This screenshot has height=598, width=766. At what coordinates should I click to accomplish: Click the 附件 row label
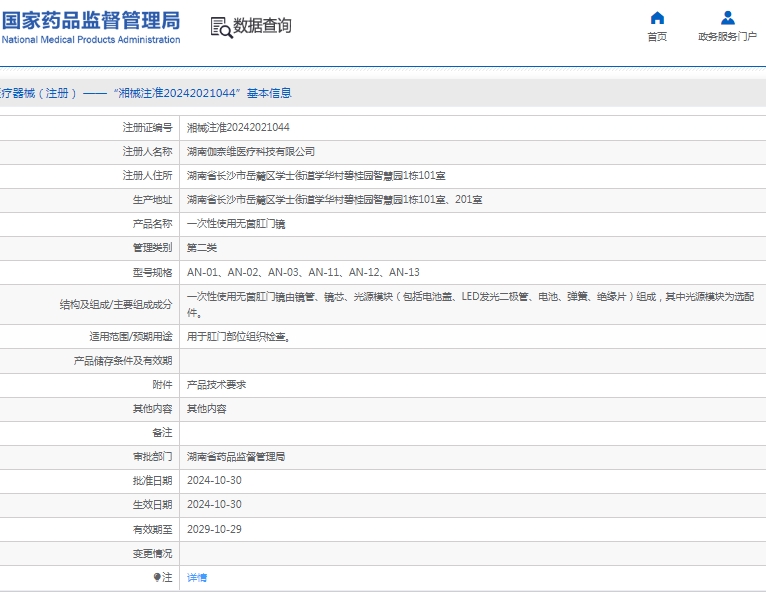point(163,384)
